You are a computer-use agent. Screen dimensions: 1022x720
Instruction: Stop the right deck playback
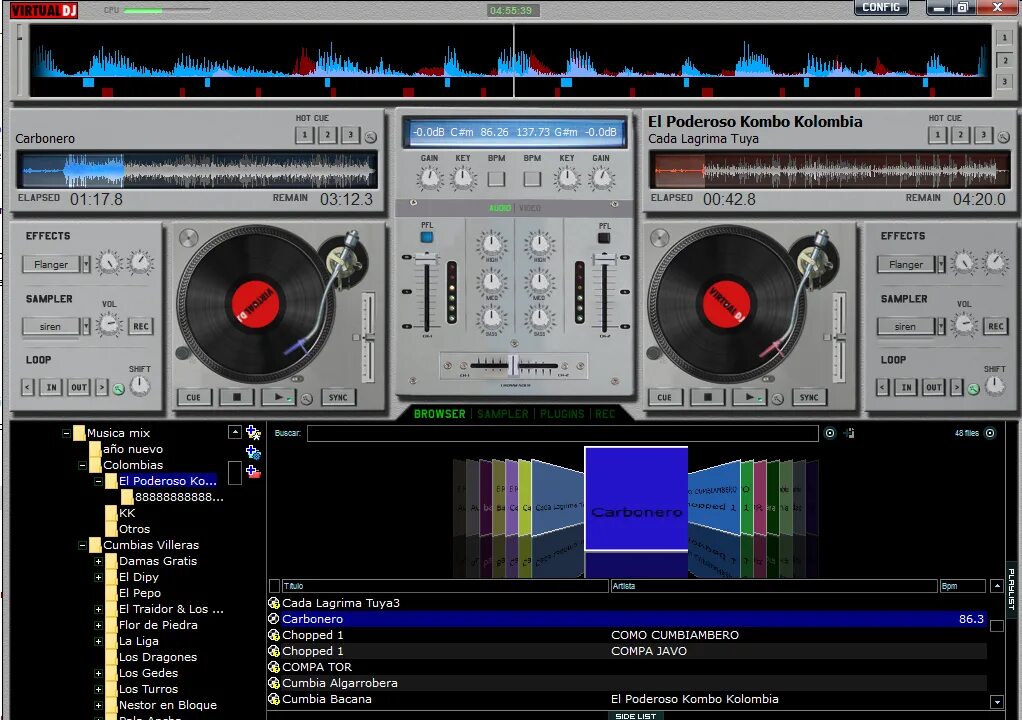coord(708,397)
